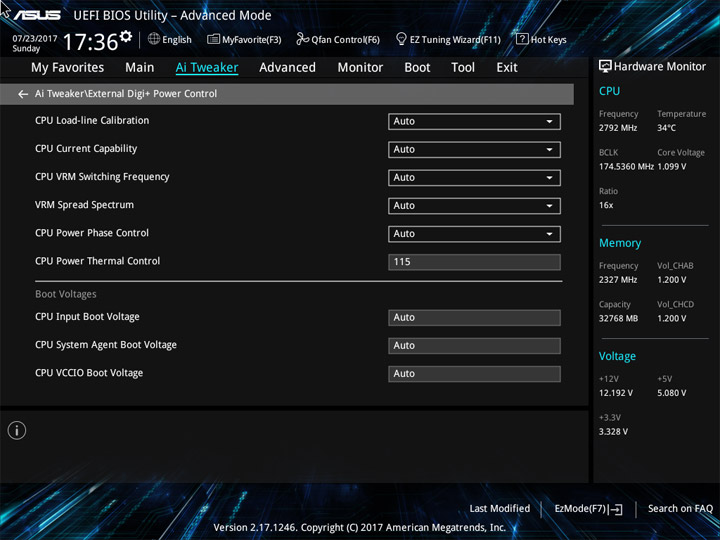Select CPU Current Capability label

click(86, 149)
